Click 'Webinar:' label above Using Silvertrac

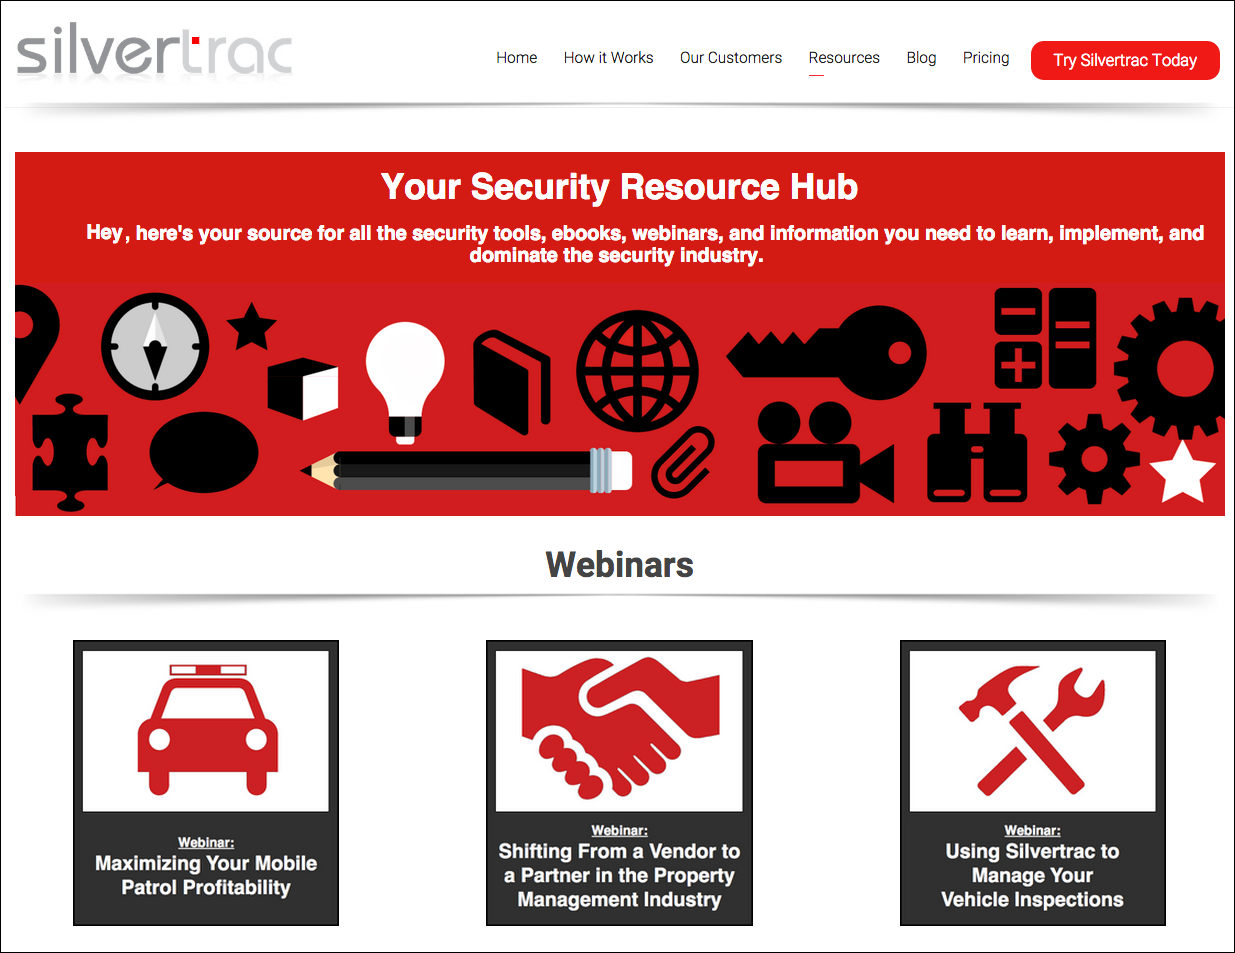pos(1032,831)
